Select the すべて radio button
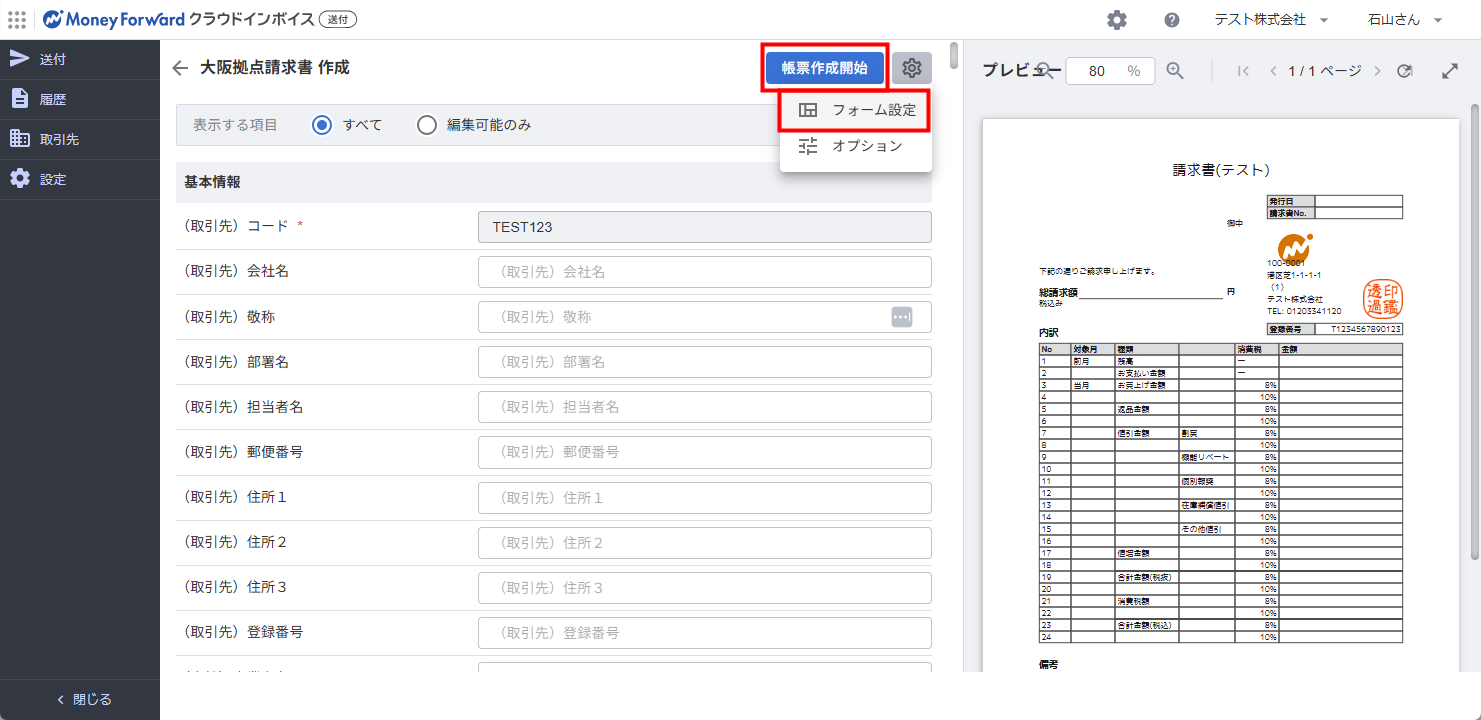The width and height of the screenshot is (1481, 720). point(322,125)
